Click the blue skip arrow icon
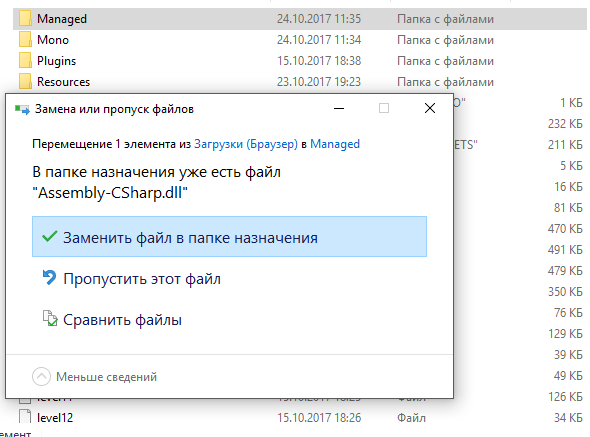 click(x=49, y=278)
